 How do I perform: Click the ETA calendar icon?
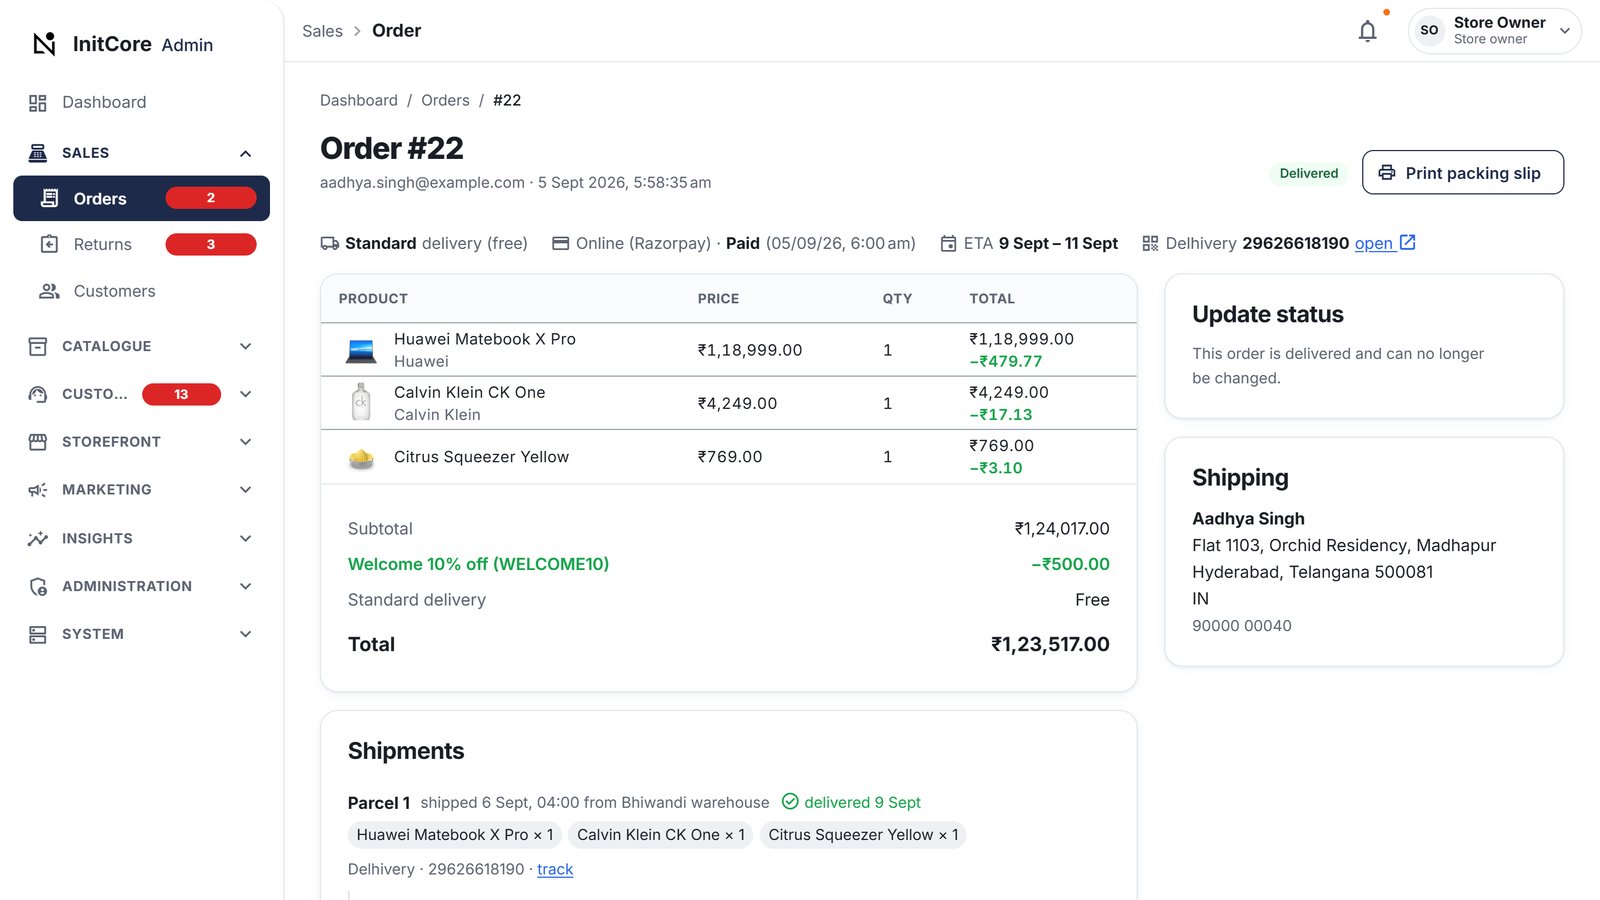point(949,243)
